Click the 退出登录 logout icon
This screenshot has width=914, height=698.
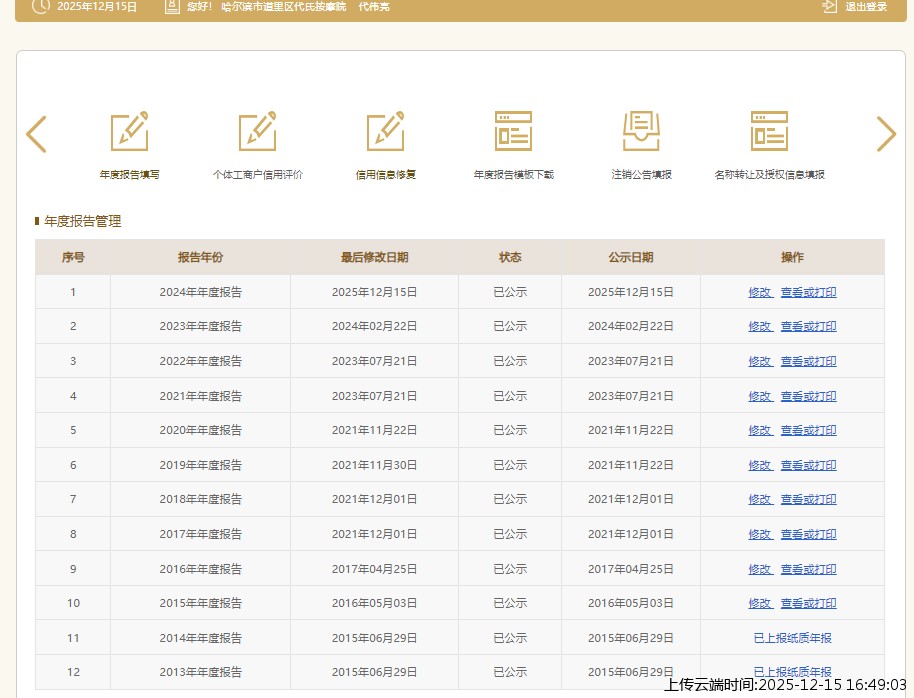829,6
